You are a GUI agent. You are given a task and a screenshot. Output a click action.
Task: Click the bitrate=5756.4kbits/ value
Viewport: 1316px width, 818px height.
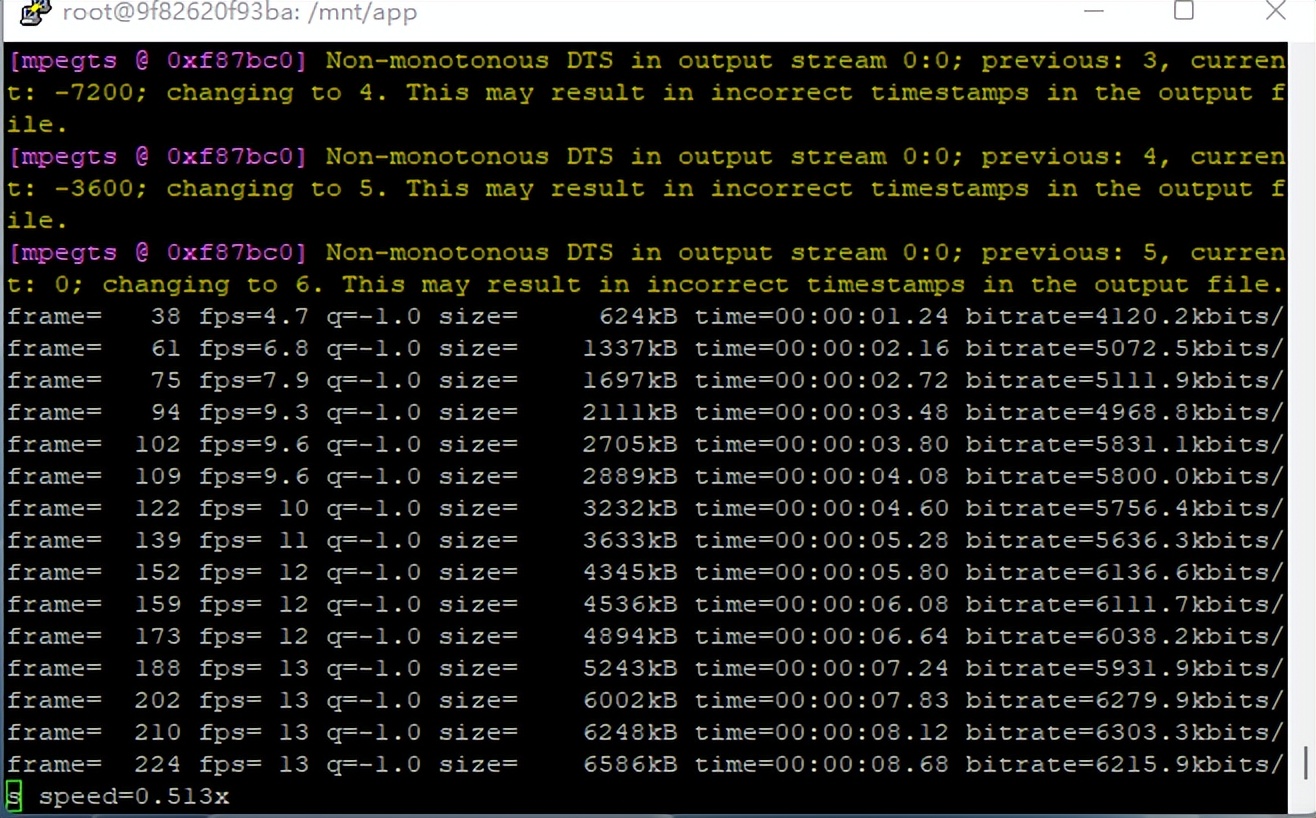[1126, 509]
